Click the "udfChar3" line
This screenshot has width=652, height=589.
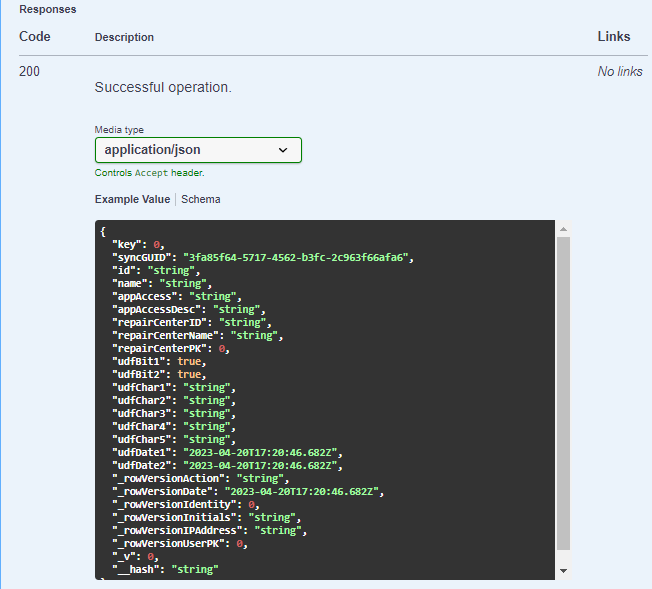174,413
